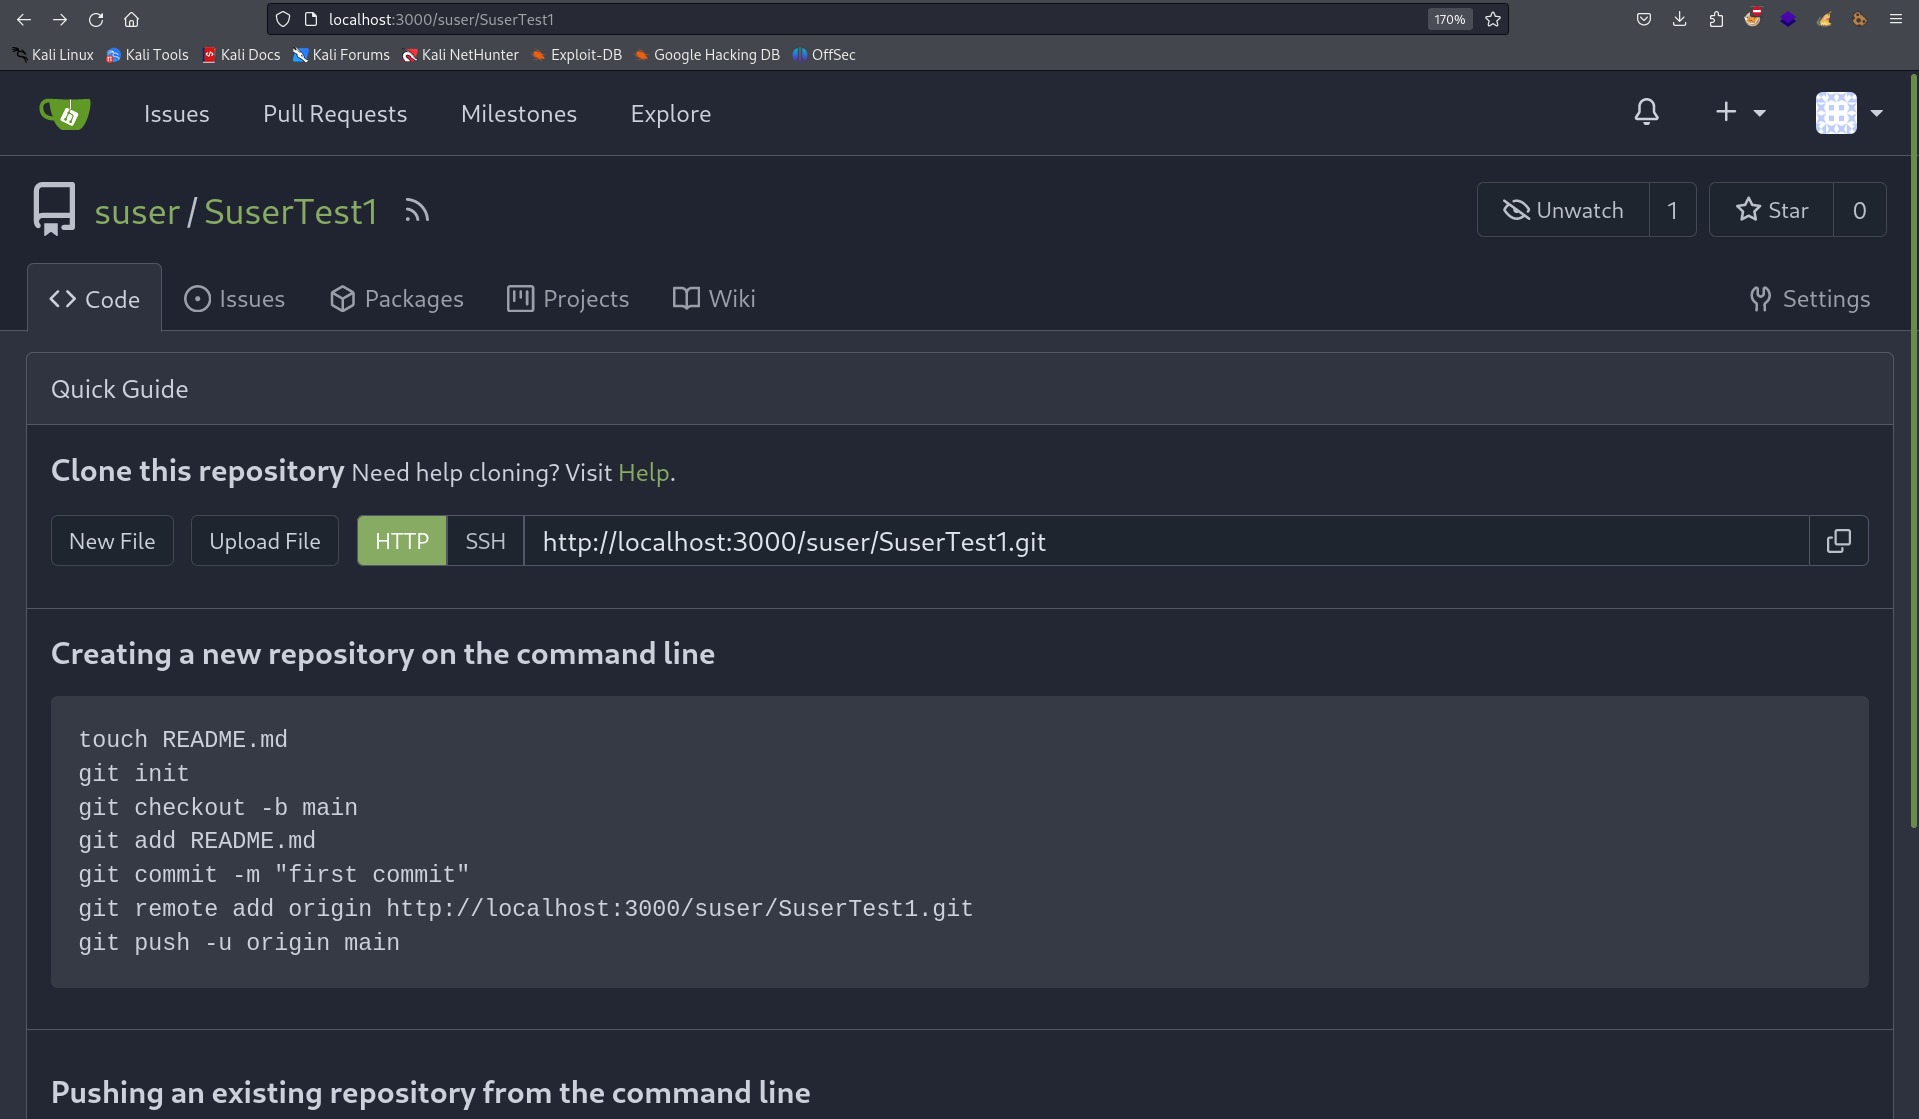1919x1119 pixels.
Task: Click the New File button
Action: pyautogui.click(x=112, y=541)
